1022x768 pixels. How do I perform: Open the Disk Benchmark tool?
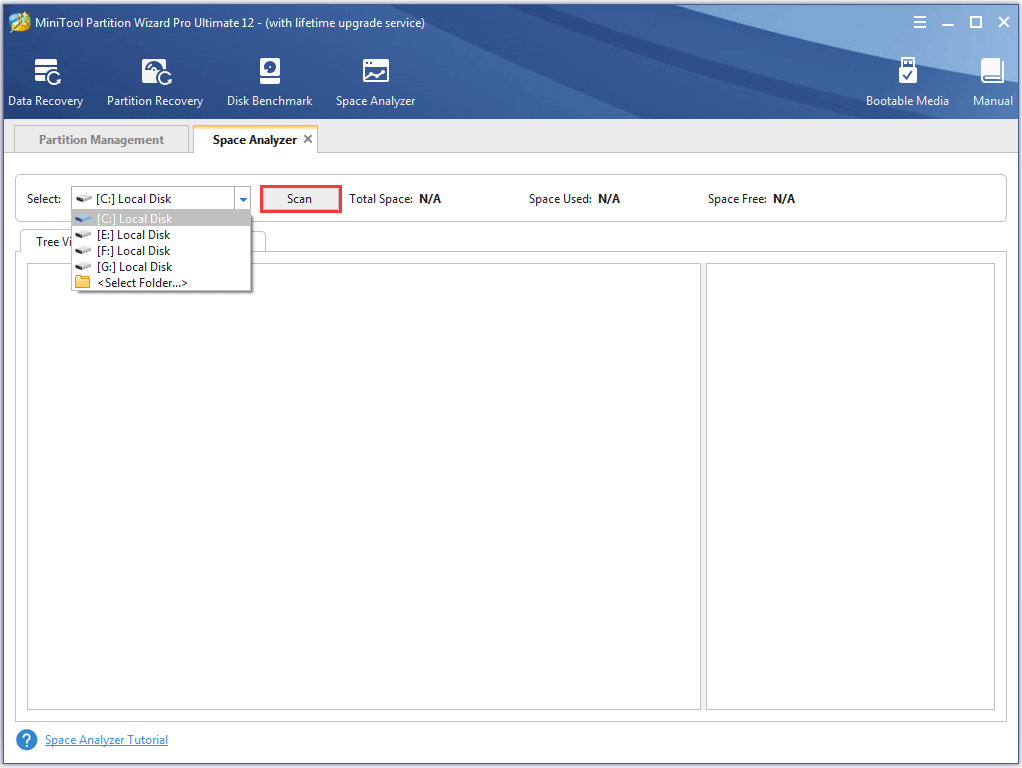(x=269, y=80)
